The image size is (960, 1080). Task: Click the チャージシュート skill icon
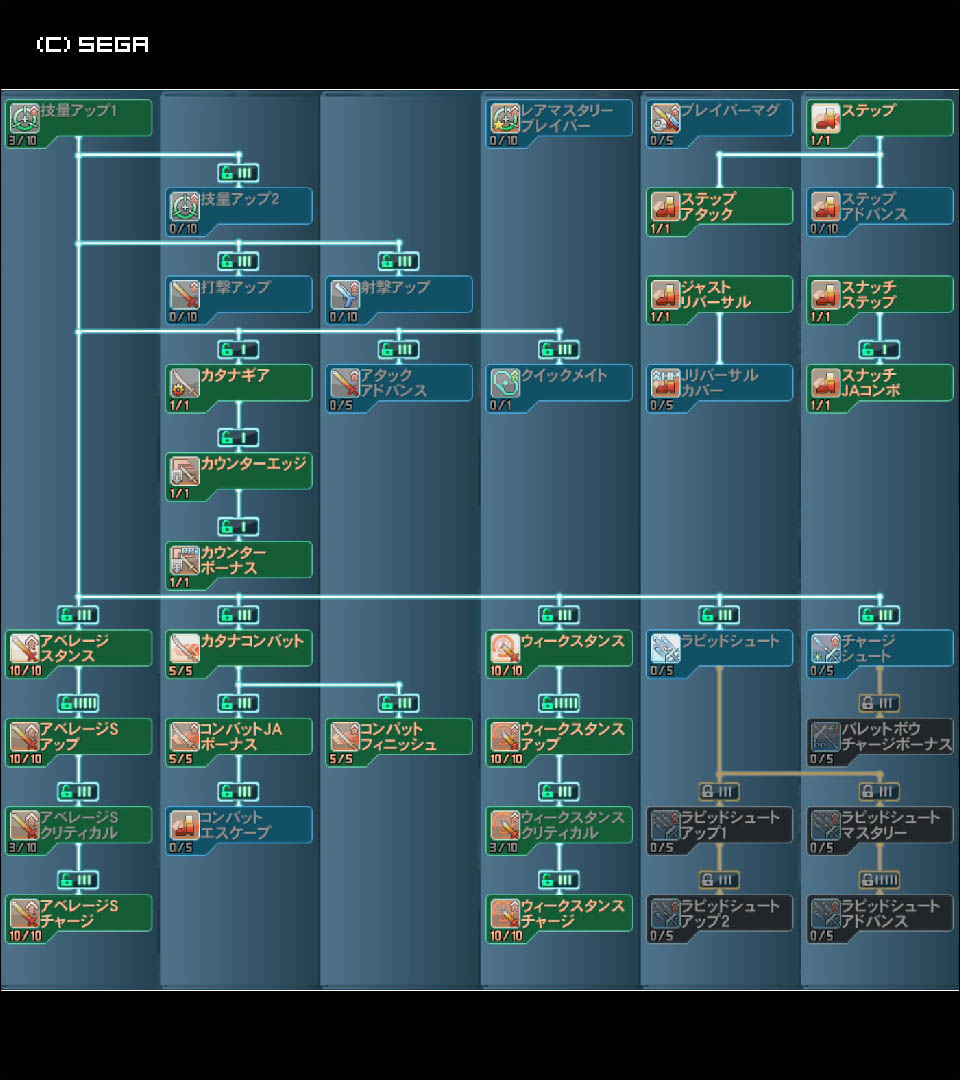point(826,648)
